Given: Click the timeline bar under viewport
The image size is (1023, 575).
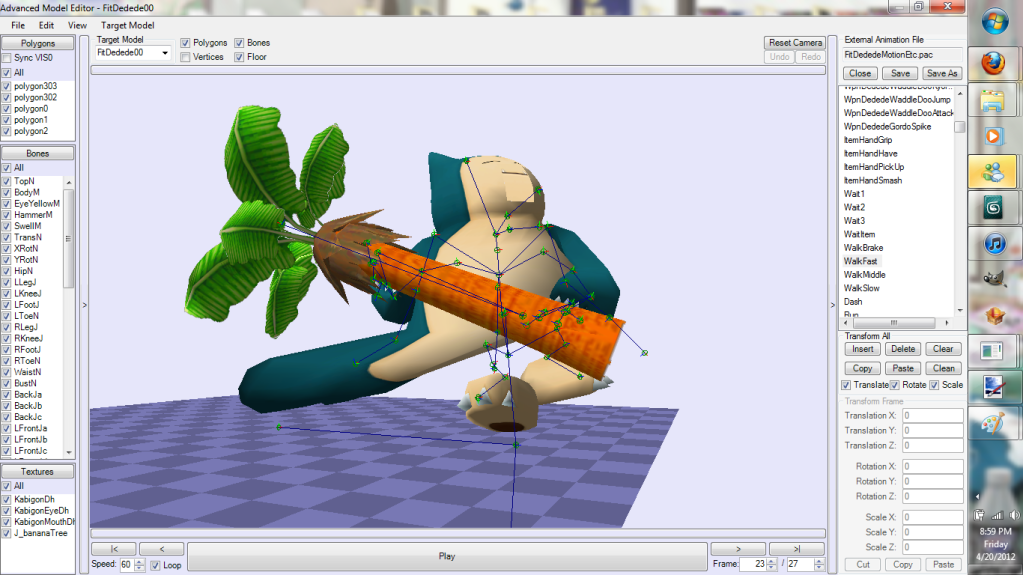Looking at the screenshot, I should tap(458, 533).
